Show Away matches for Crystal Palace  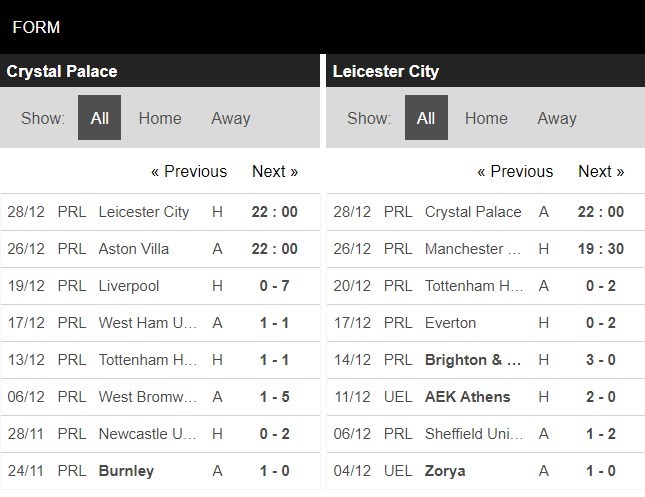coord(230,118)
